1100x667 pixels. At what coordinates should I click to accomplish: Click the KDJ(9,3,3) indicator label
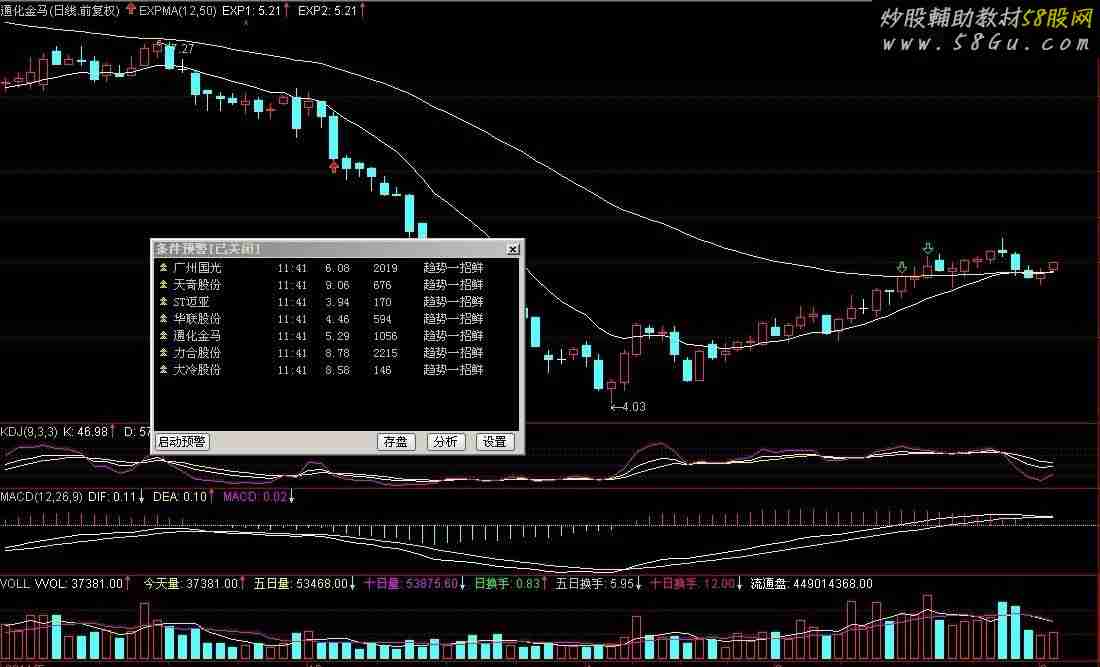pos(29,431)
